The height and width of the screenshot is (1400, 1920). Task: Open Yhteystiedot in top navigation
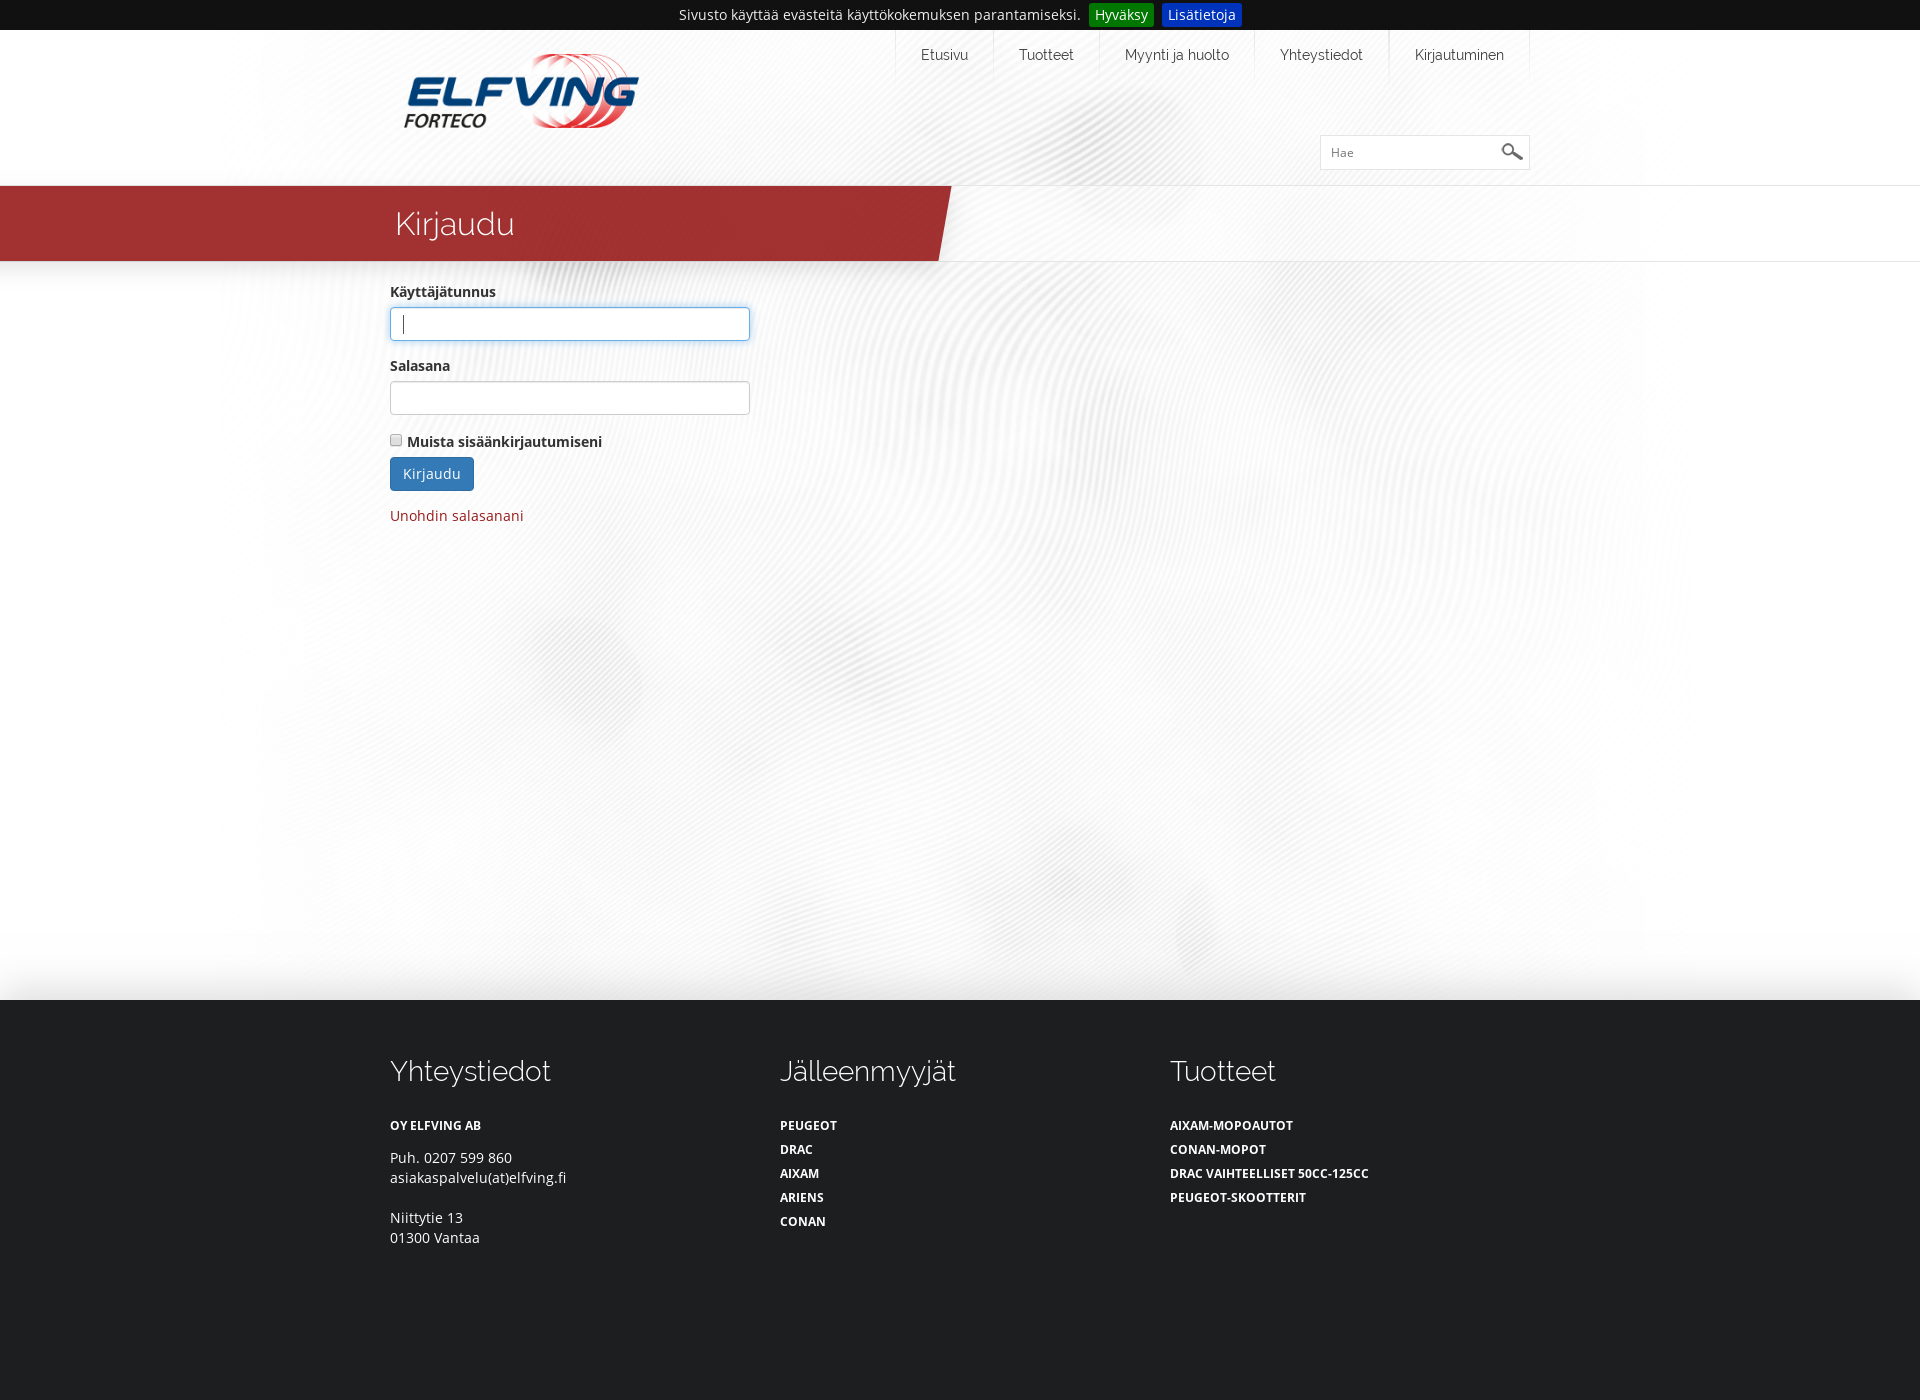pos(1321,55)
